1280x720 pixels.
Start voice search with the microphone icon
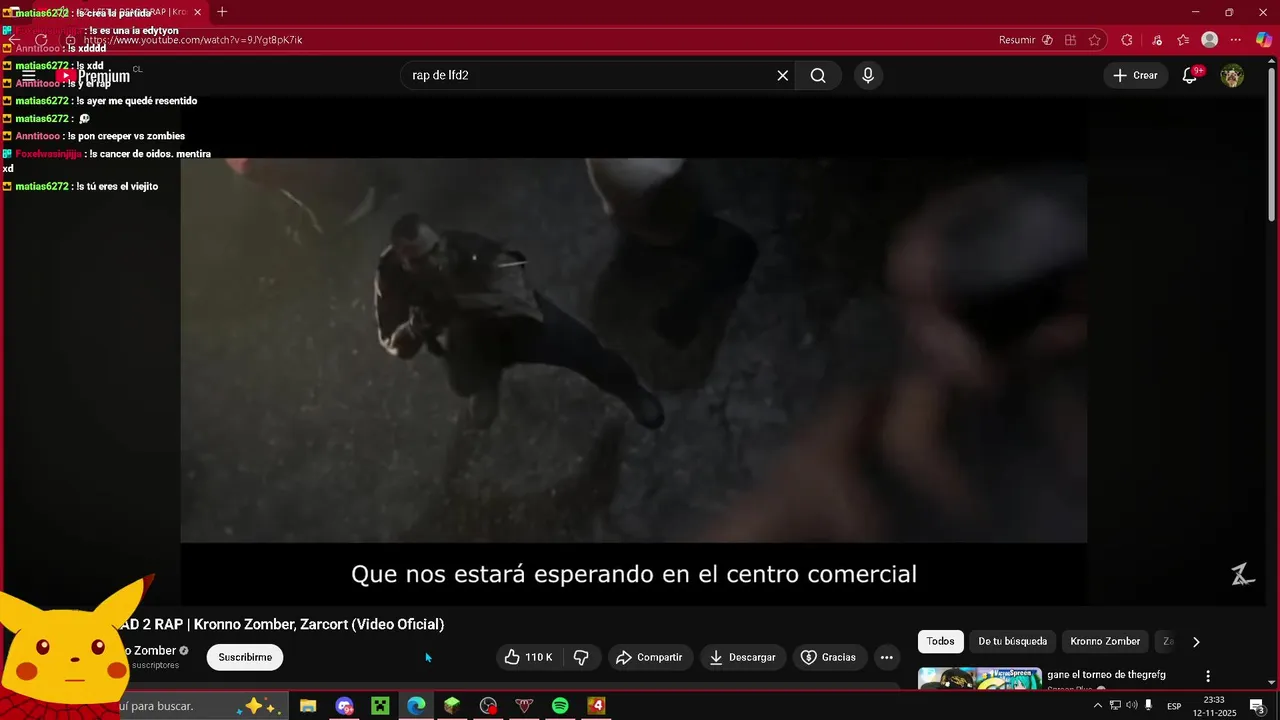pyautogui.click(x=868, y=76)
